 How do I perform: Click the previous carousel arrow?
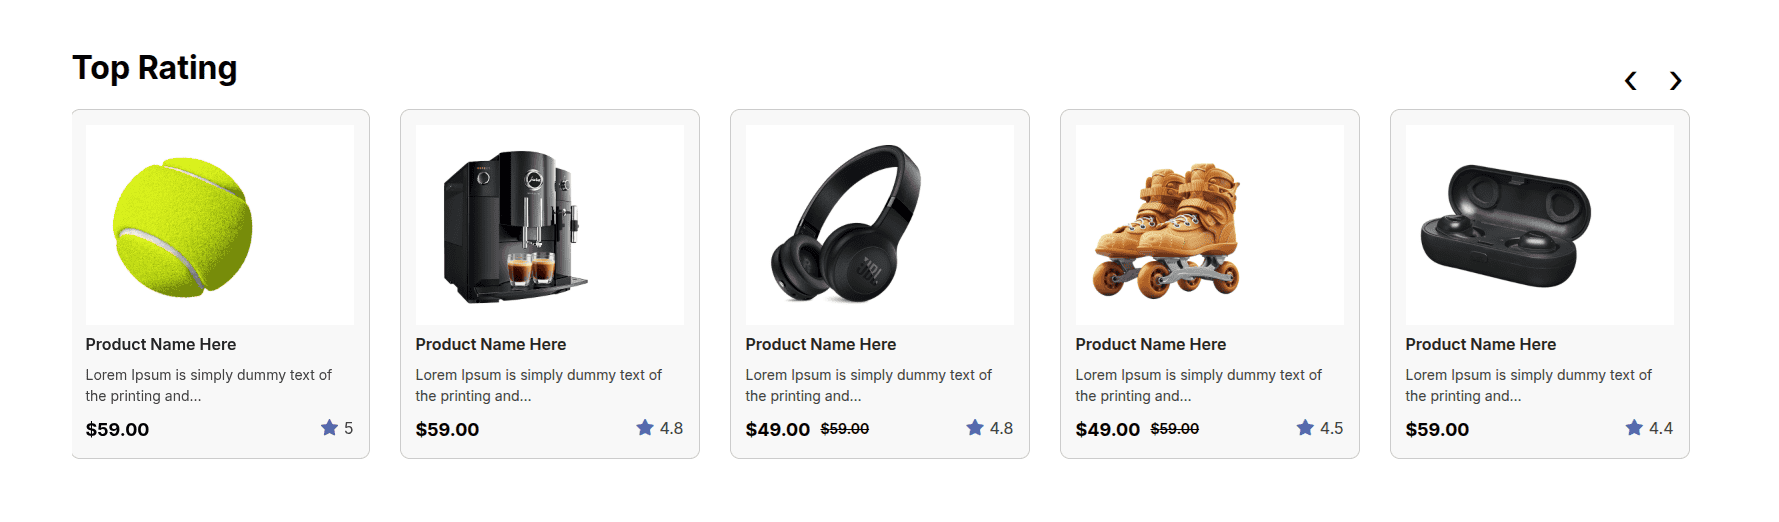[1630, 81]
